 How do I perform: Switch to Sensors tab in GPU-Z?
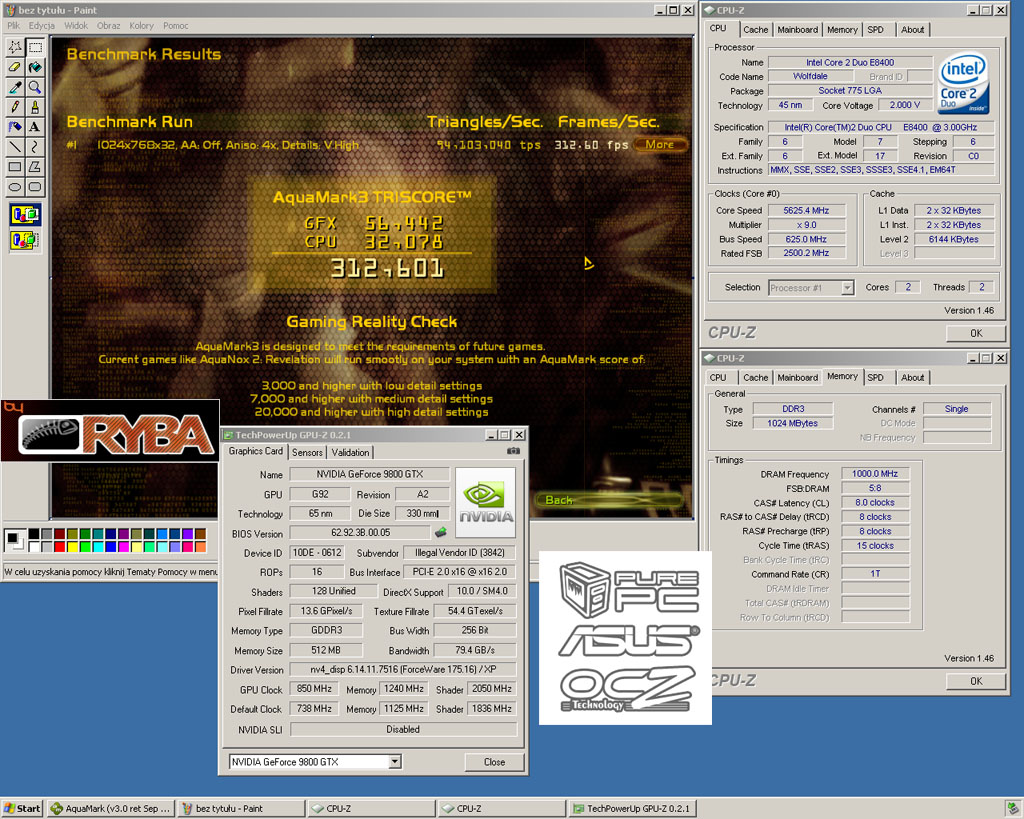(307, 452)
